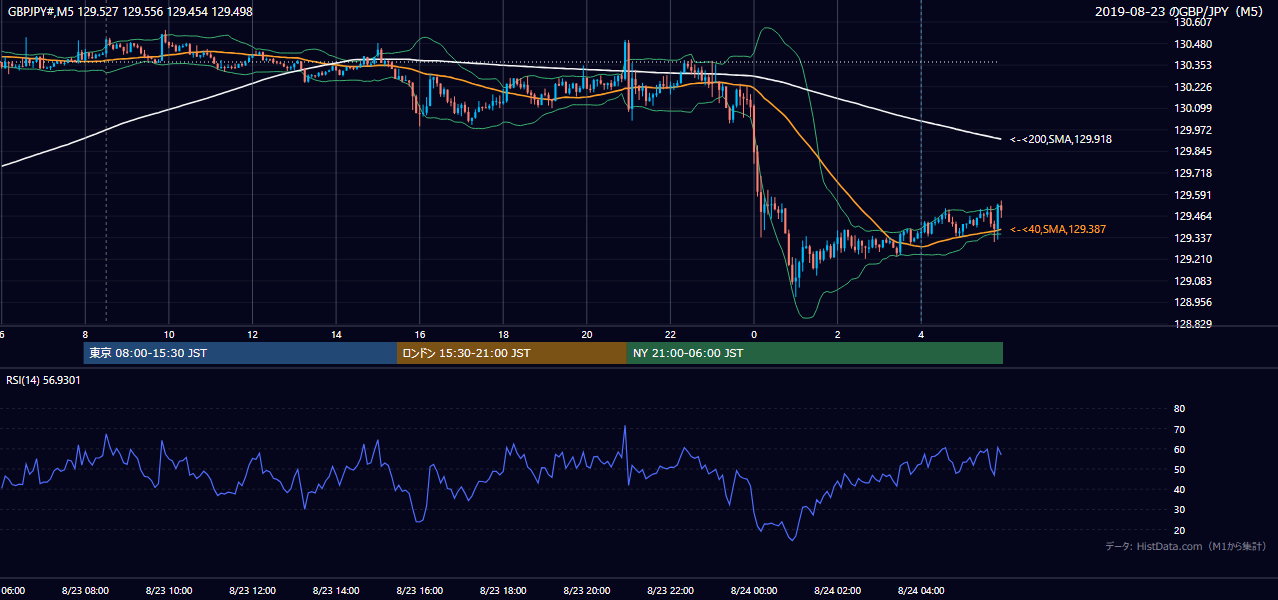Click the 129.718 price axis label
This screenshot has height=600, width=1278.
pos(1193,173)
